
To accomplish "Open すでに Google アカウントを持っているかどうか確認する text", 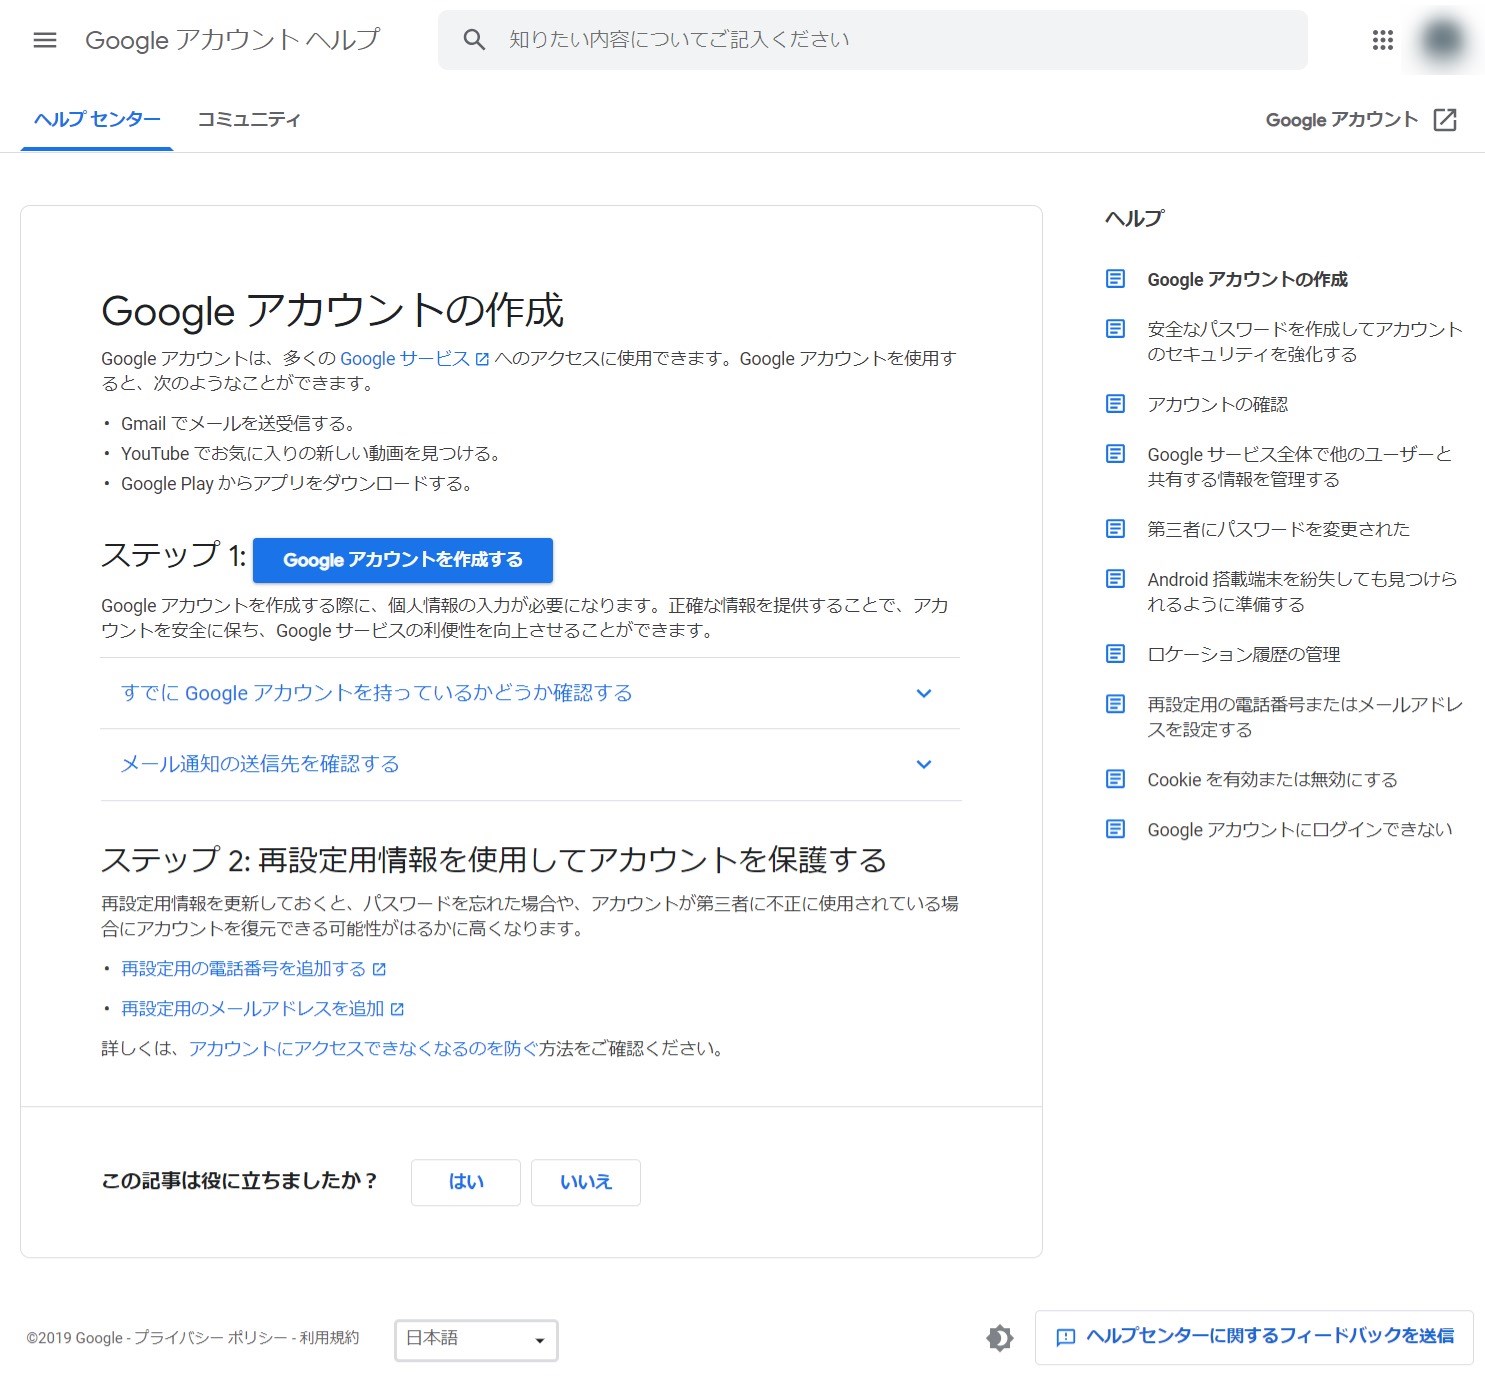I will [377, 693].
